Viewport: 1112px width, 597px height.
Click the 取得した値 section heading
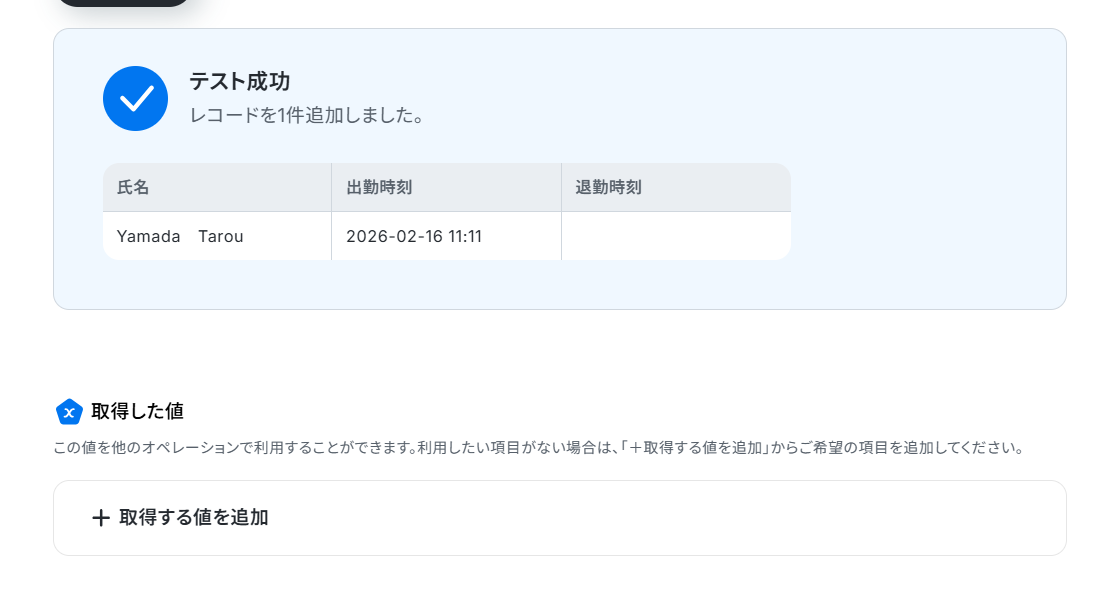click(138, 411)
